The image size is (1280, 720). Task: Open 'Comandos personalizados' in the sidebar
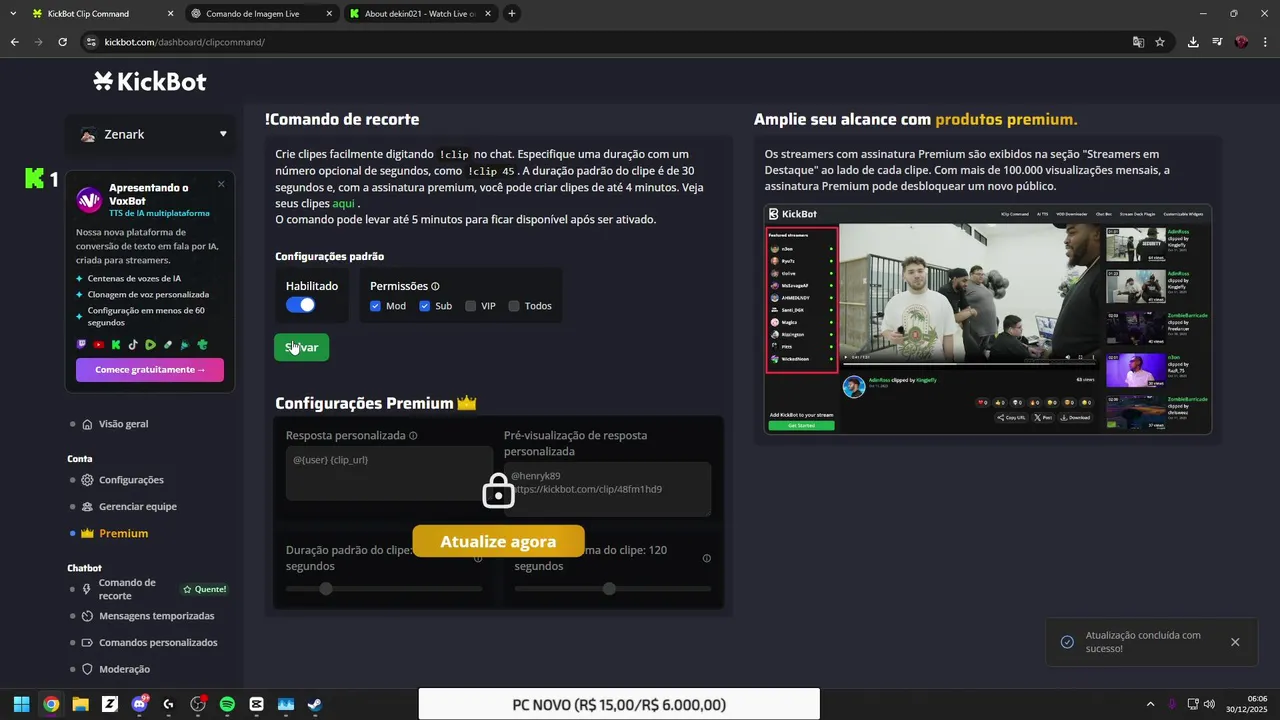point(158,643)
